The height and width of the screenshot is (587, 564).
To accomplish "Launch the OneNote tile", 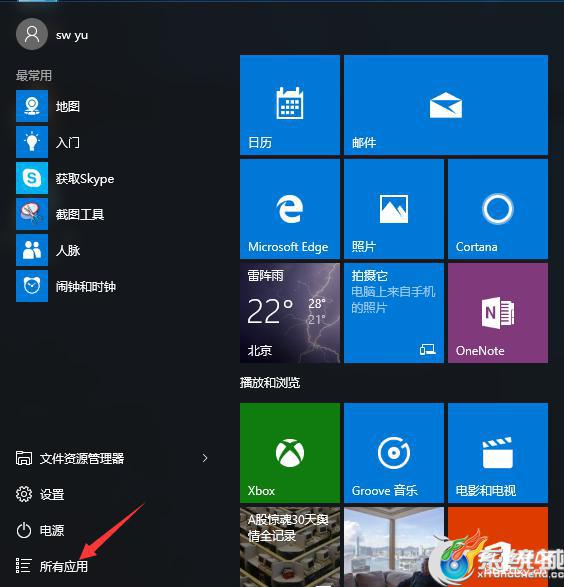I will pos(498,313).
